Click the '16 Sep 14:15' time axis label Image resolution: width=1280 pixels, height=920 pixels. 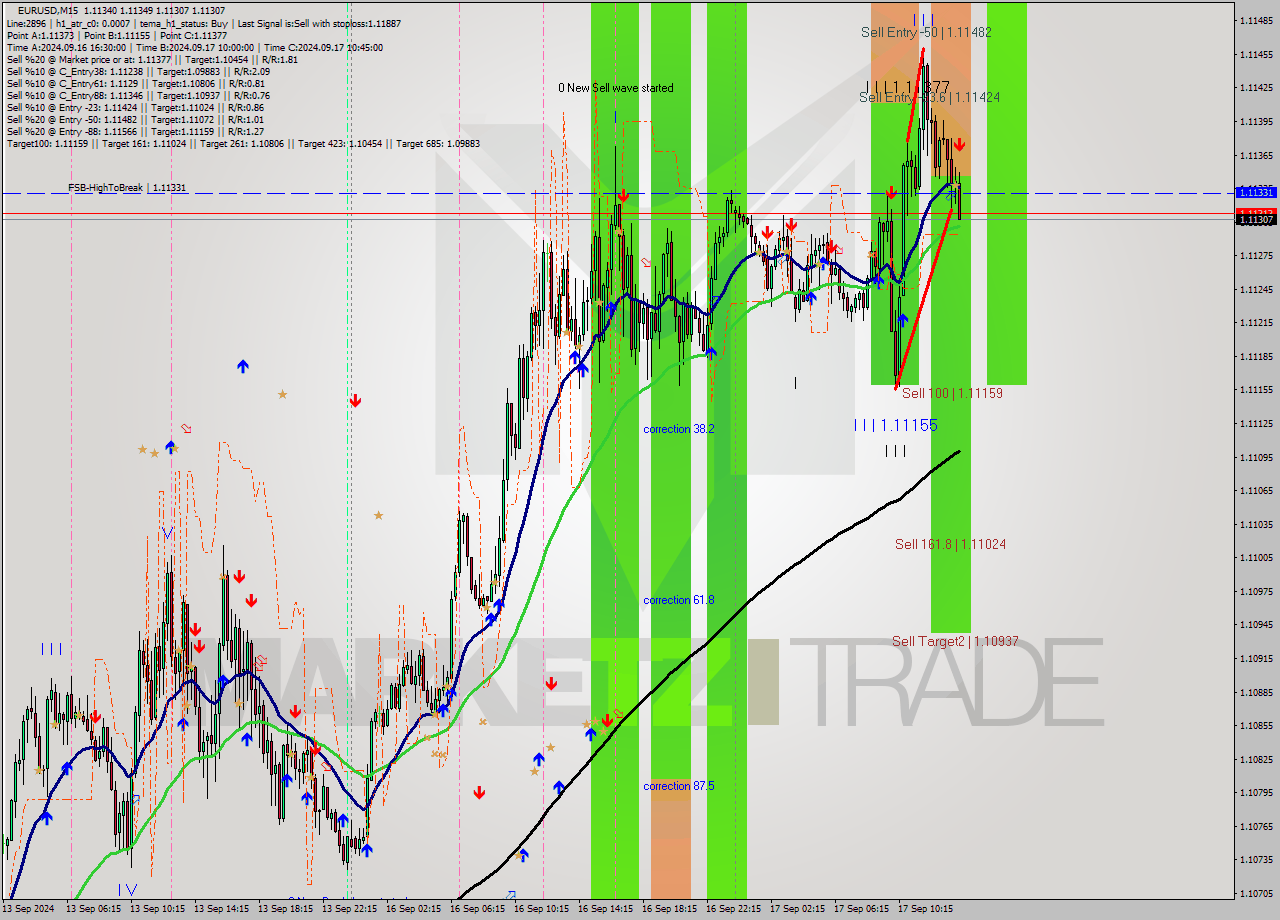click(605, 909)
